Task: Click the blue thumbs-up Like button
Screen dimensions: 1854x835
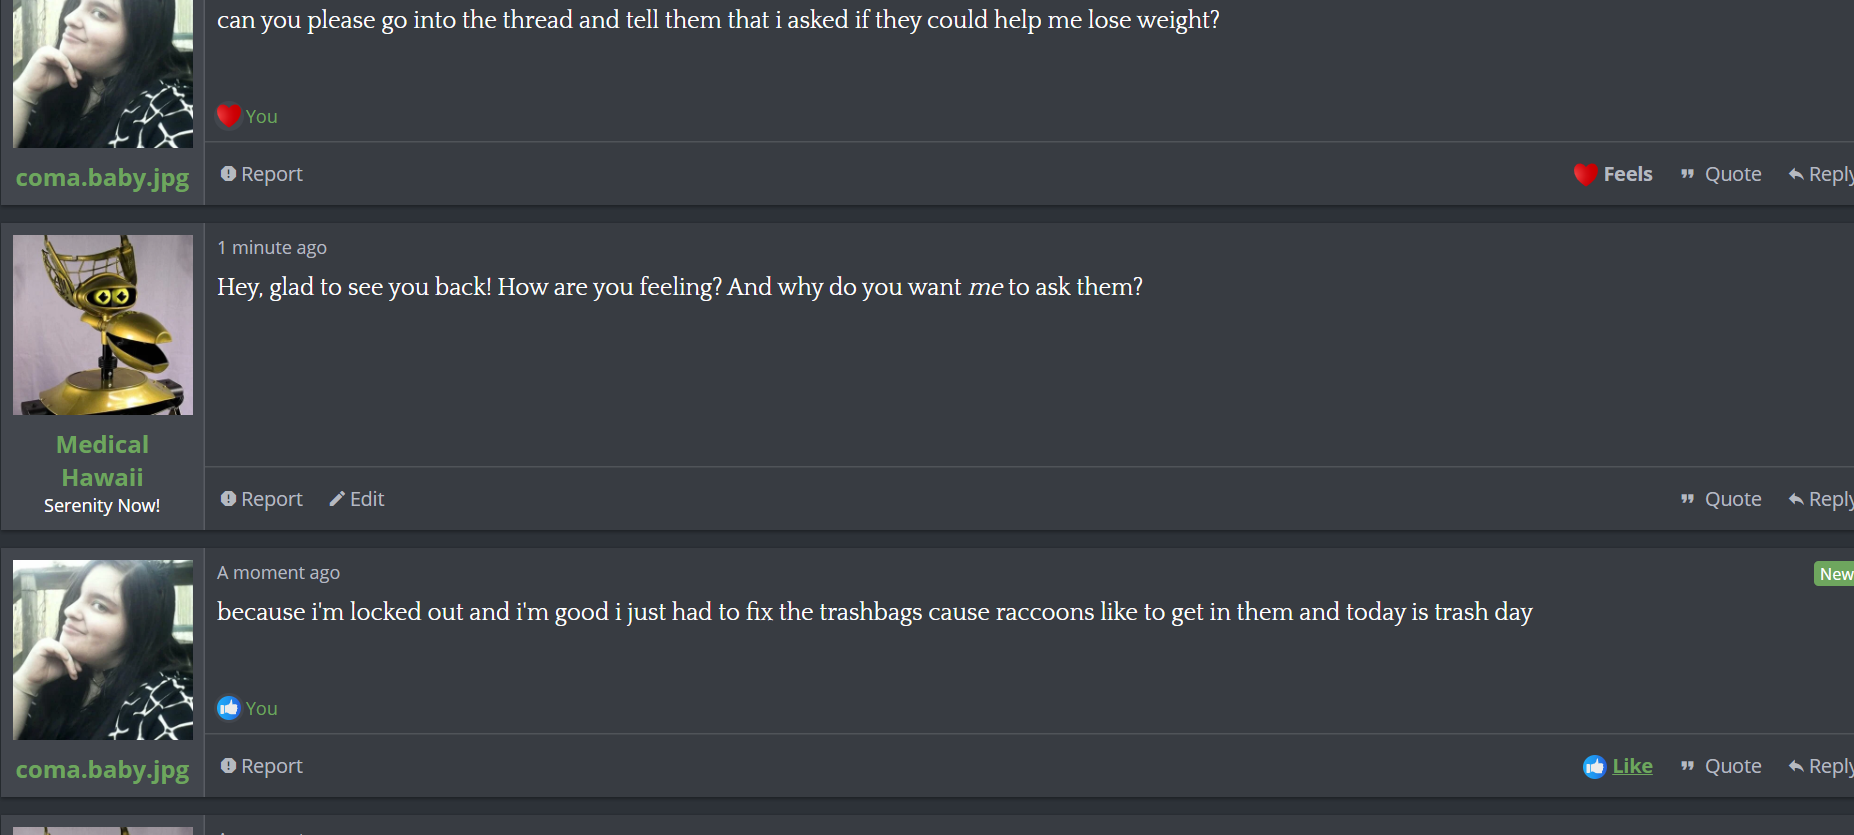Action: [x=1618, y=766]
